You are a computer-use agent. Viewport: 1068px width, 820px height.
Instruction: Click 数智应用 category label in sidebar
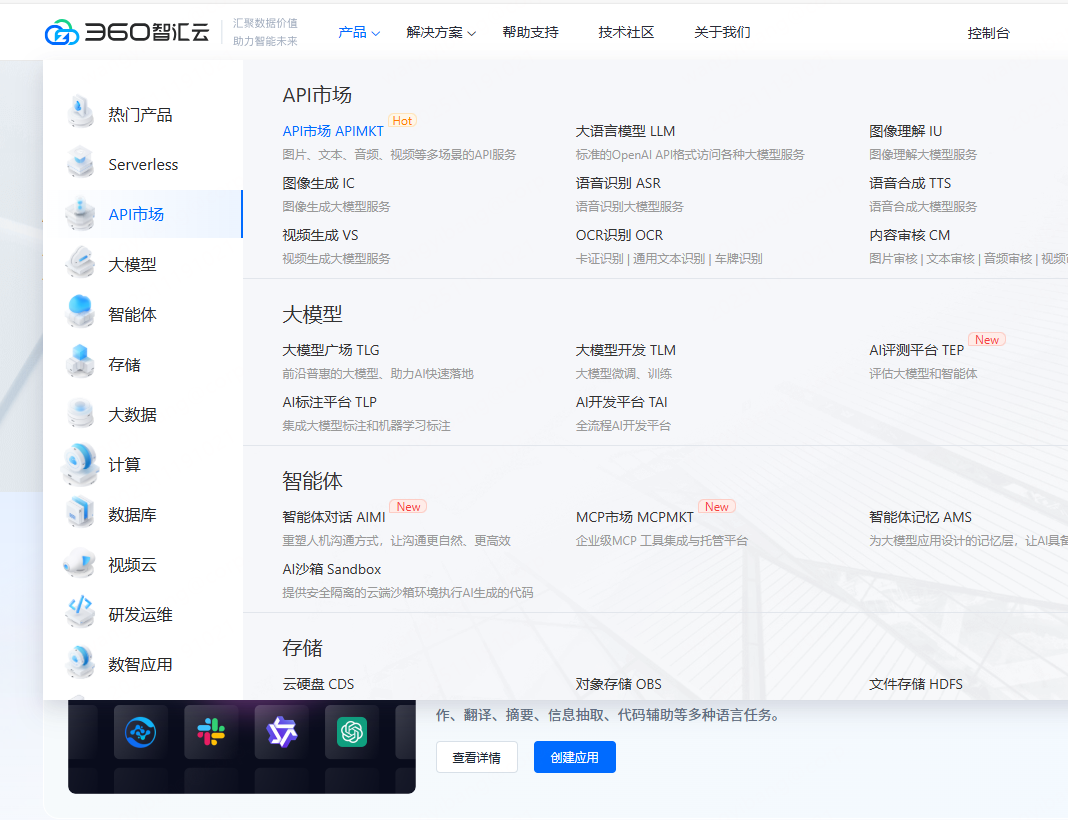pyautogui.click(x=140, y=665)
